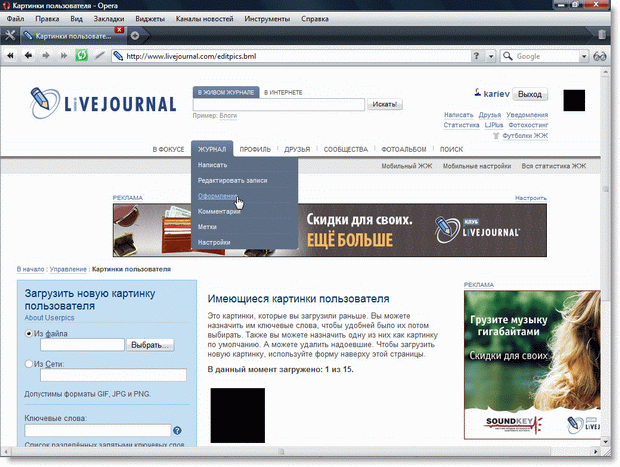
Task: Click the Написать link under username
Action: pos(459,115)
